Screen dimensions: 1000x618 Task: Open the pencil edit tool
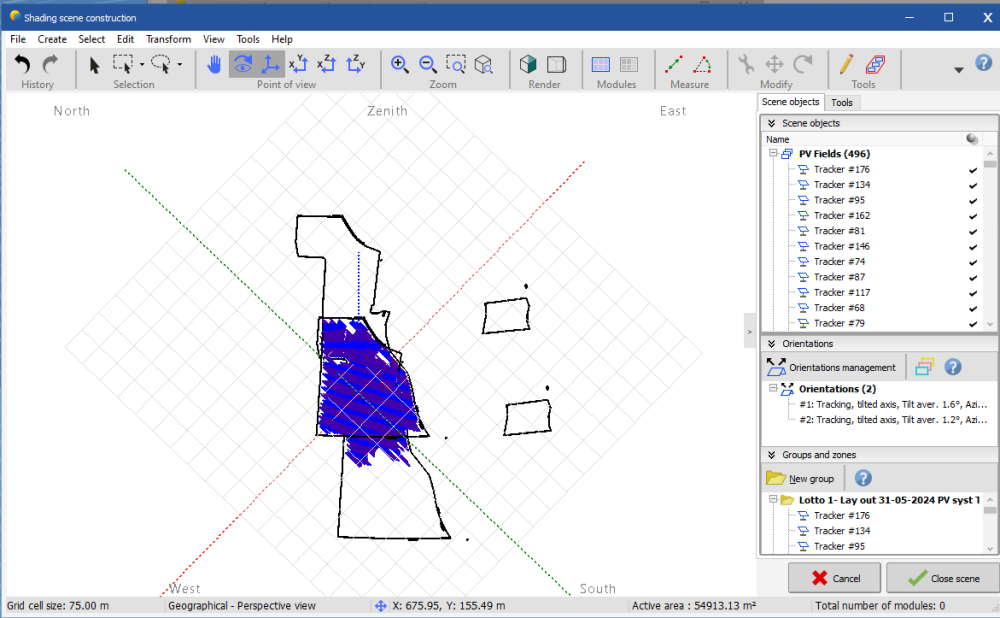click(847, 65)
